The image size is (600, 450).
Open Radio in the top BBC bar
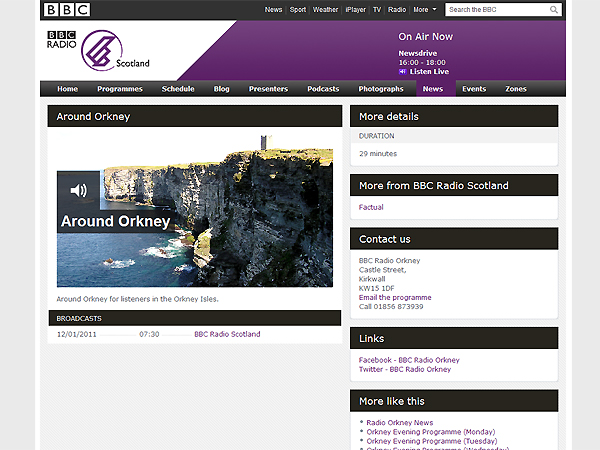[x=397, y=10]
